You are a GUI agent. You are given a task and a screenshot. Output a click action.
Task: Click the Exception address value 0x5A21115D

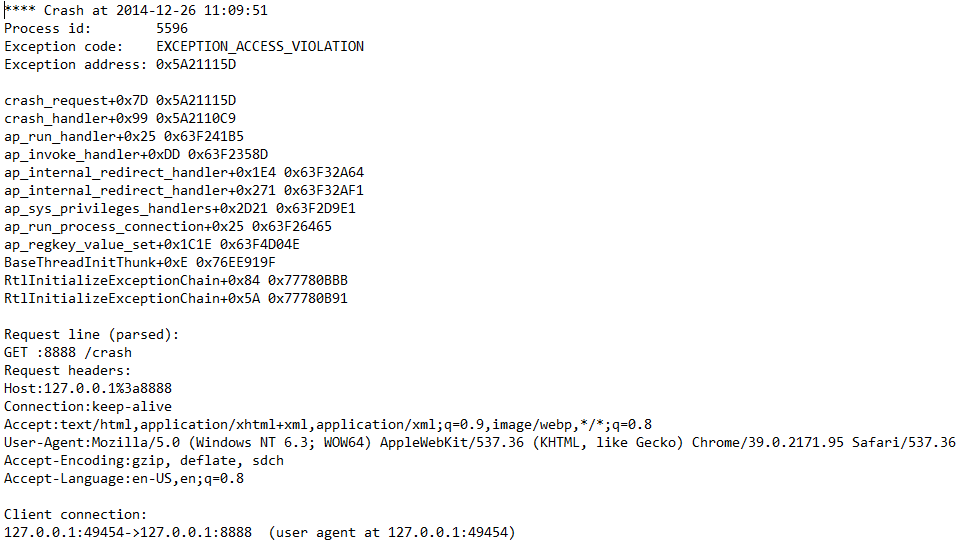196,65
